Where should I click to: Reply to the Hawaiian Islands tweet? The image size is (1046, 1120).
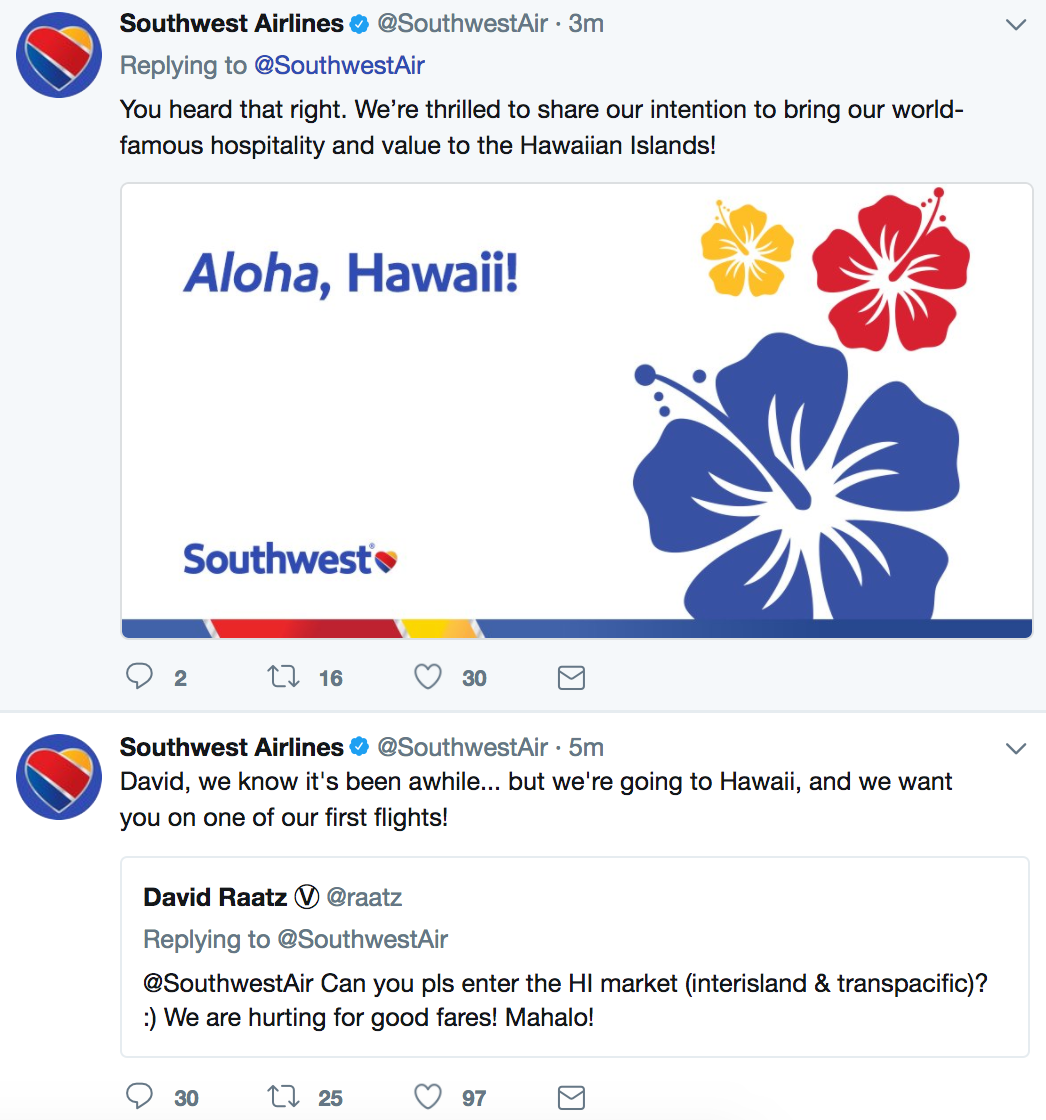[x=139, y=676]
